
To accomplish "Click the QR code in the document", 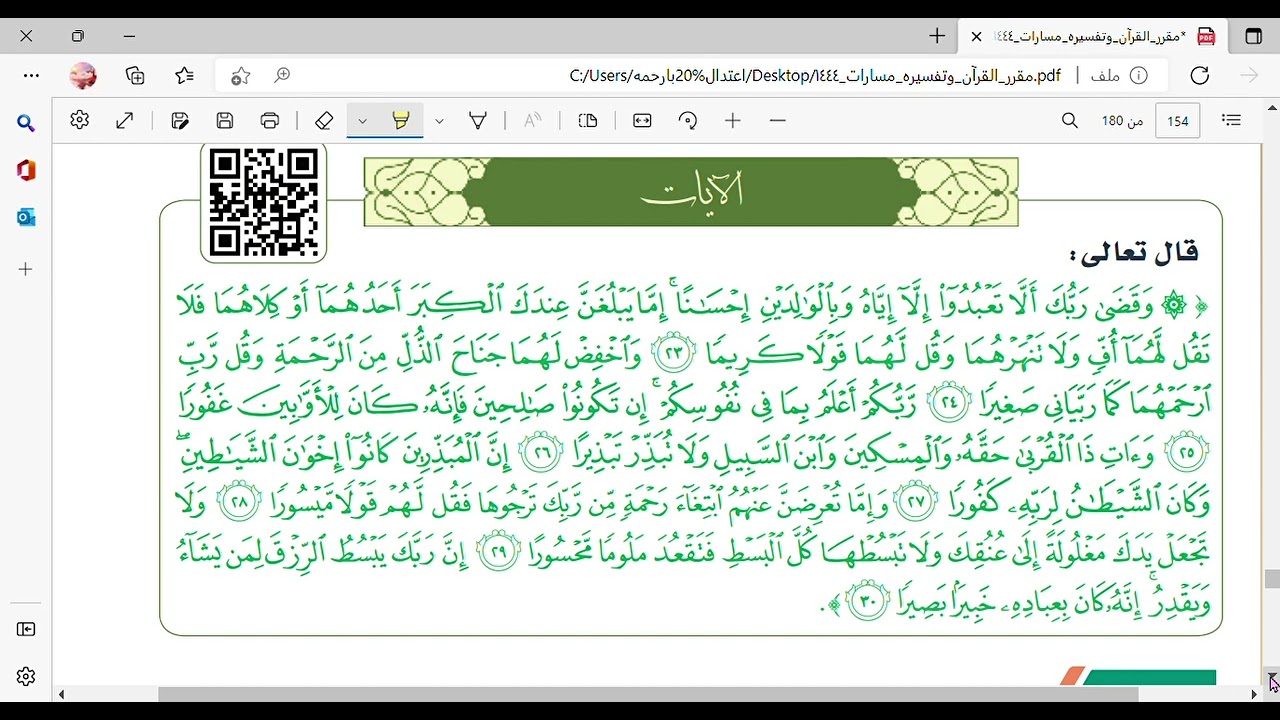I will [x=264, y=203].
